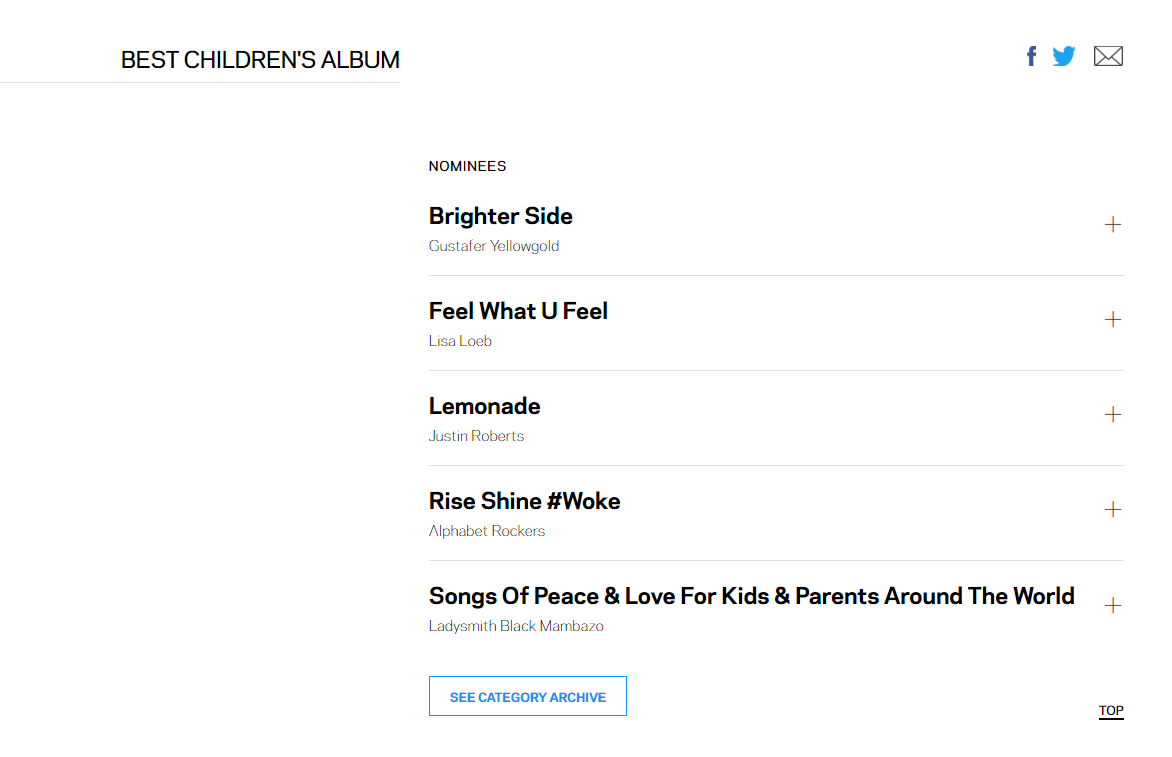Expand Lemonade nominee plus icon
Image resolution: width=1172 pixels, height=757 pixels.
1112,414
